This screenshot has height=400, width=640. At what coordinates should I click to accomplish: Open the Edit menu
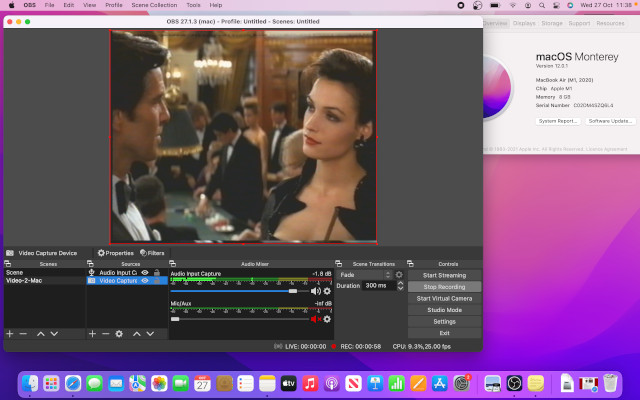click(69, 5)
